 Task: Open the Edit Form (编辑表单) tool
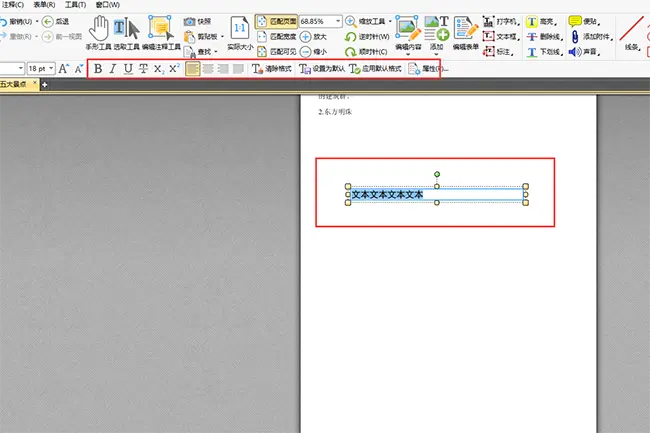pos(466,33)
